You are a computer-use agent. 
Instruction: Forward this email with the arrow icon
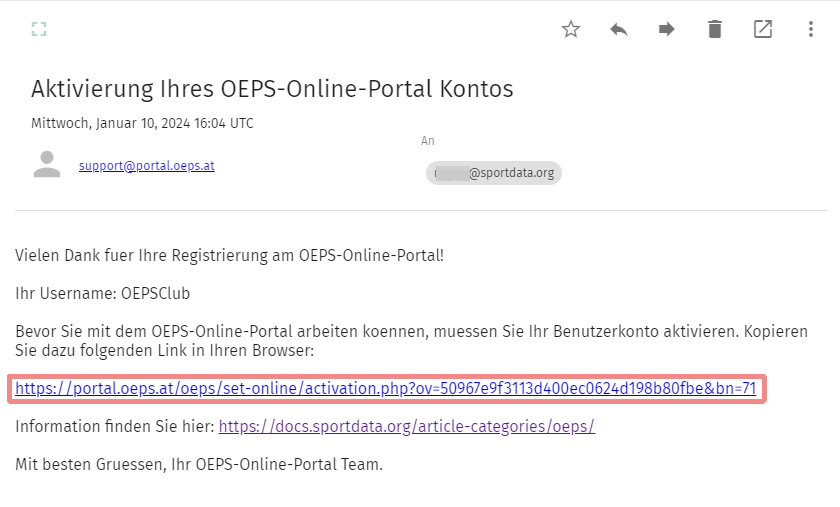(x=667, y=29)
